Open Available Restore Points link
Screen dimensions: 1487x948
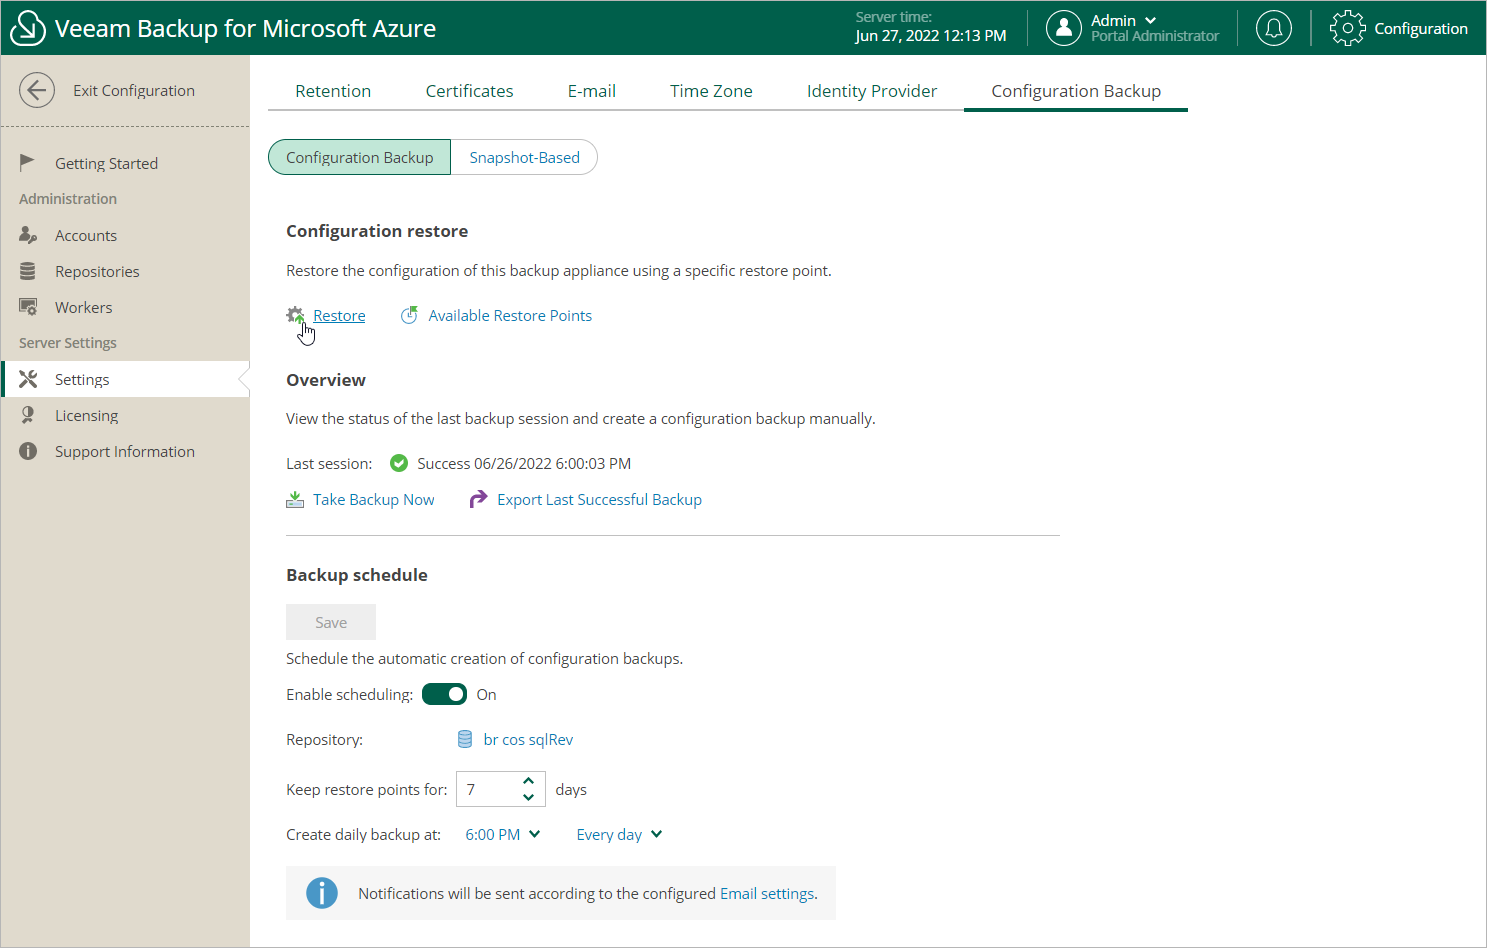pos(510,315)
